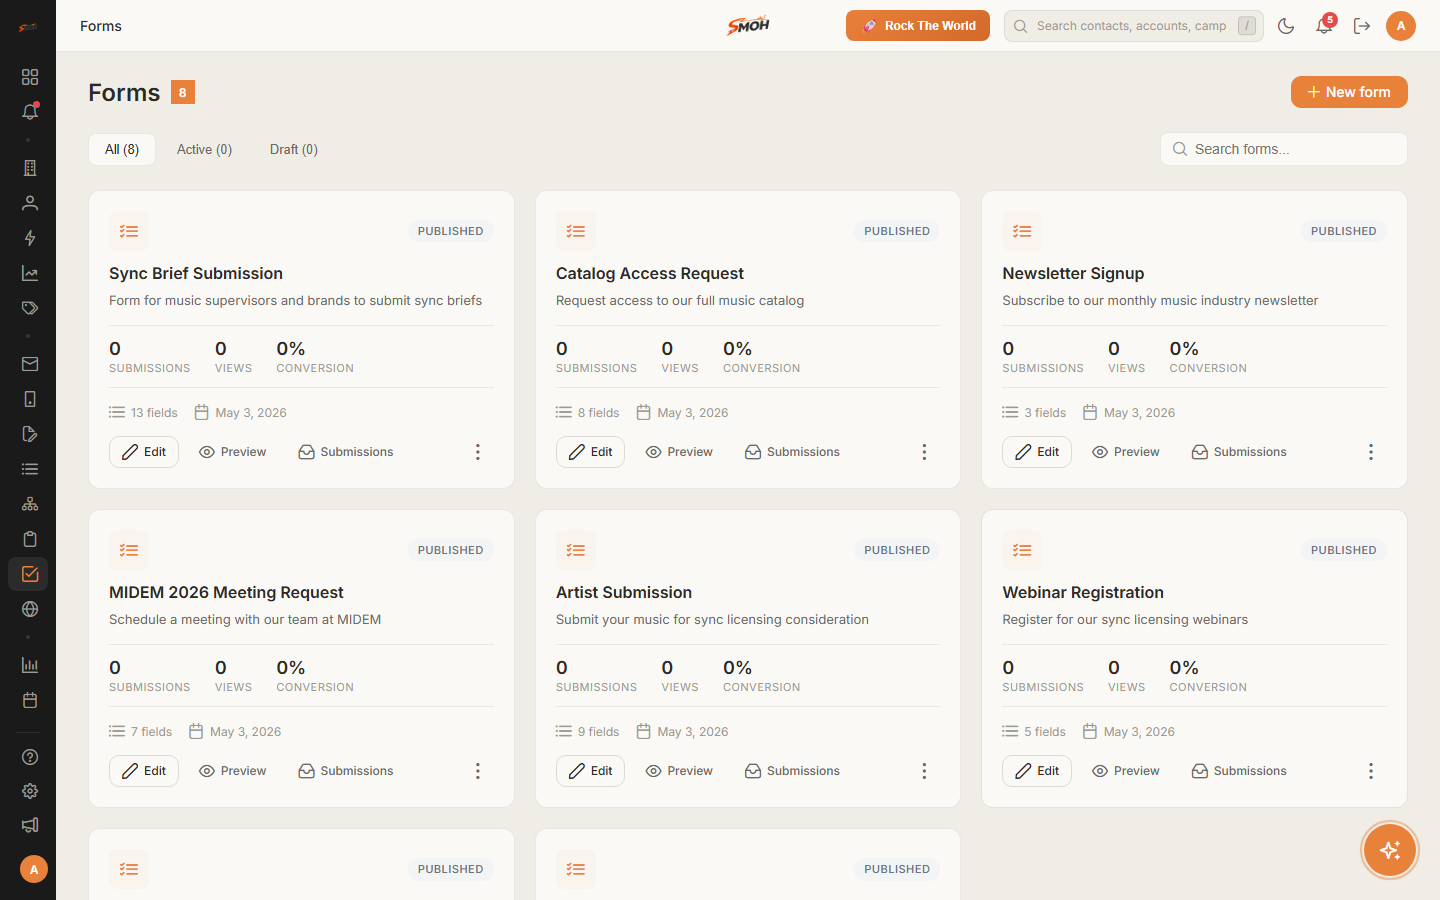Edit the MIDEM 2026 Meeting Request form

point(144,771)
